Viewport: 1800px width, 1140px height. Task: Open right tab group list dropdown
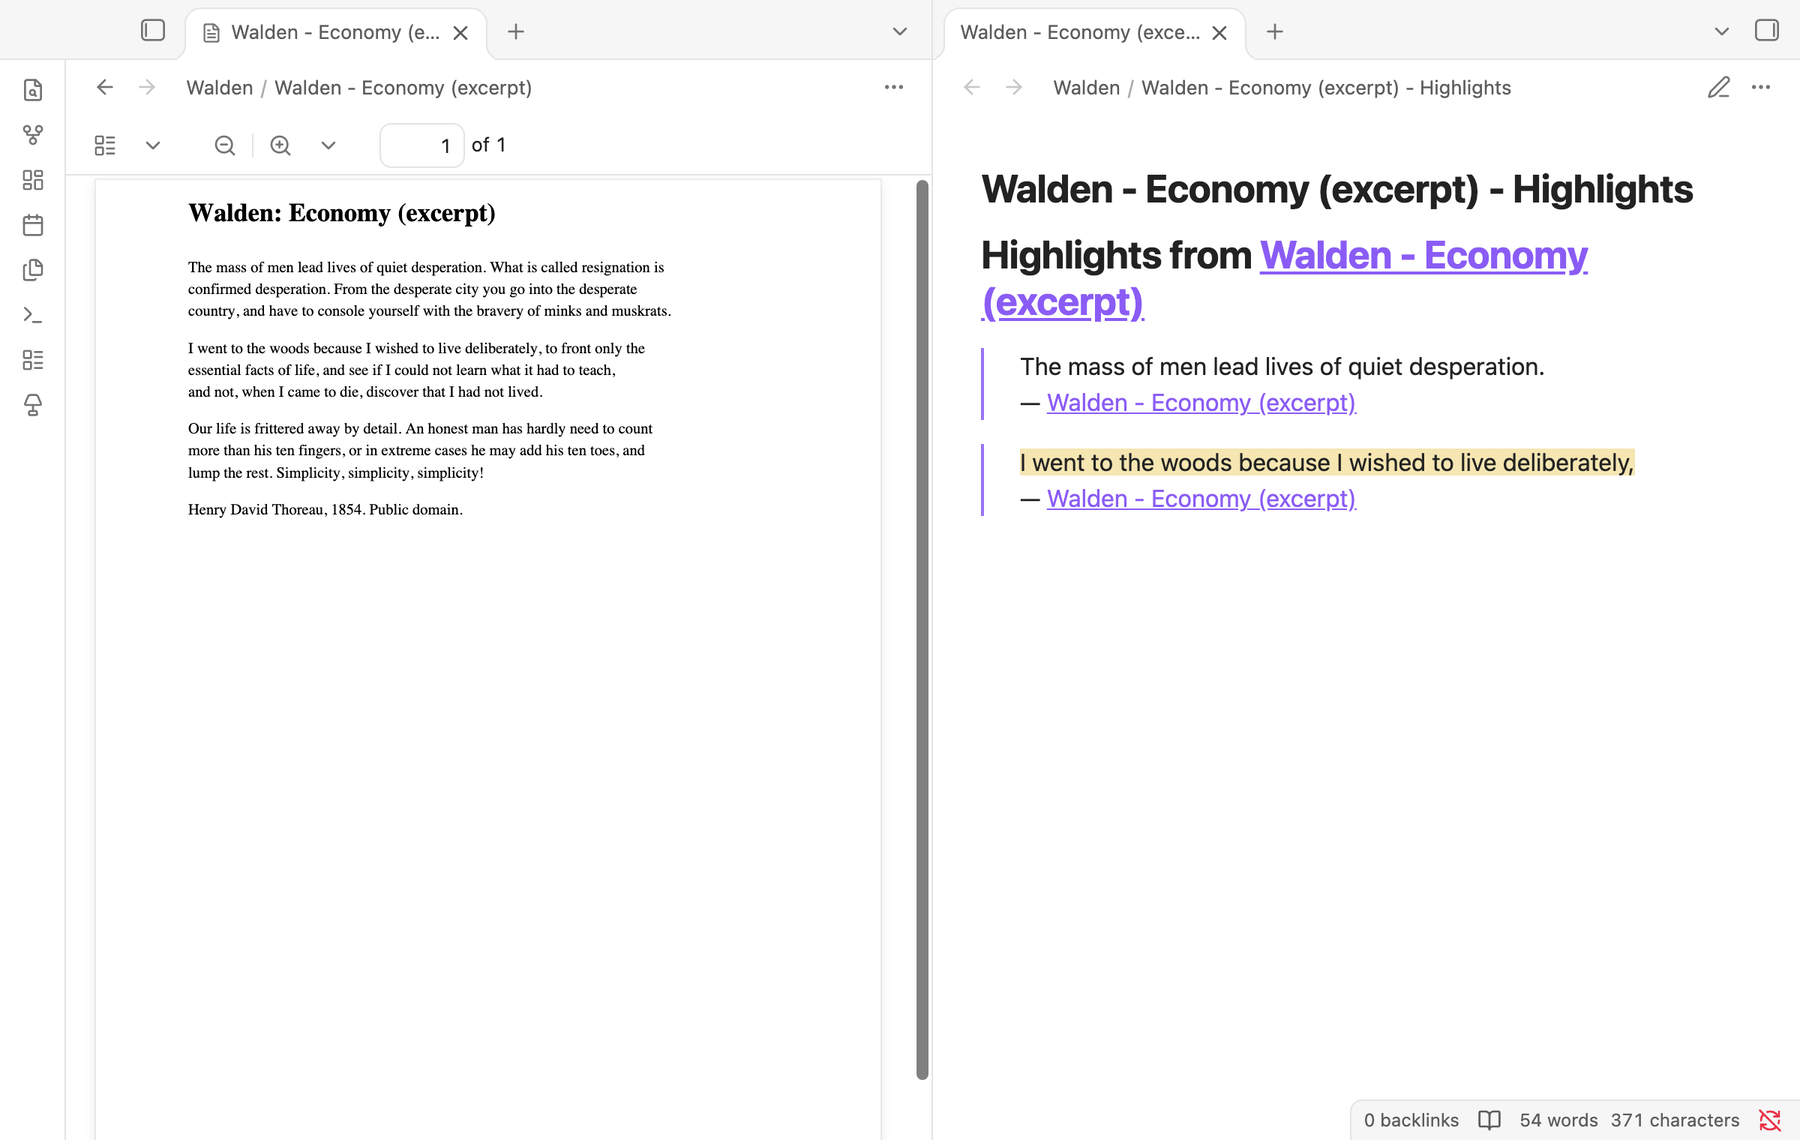coord(1722,32)
